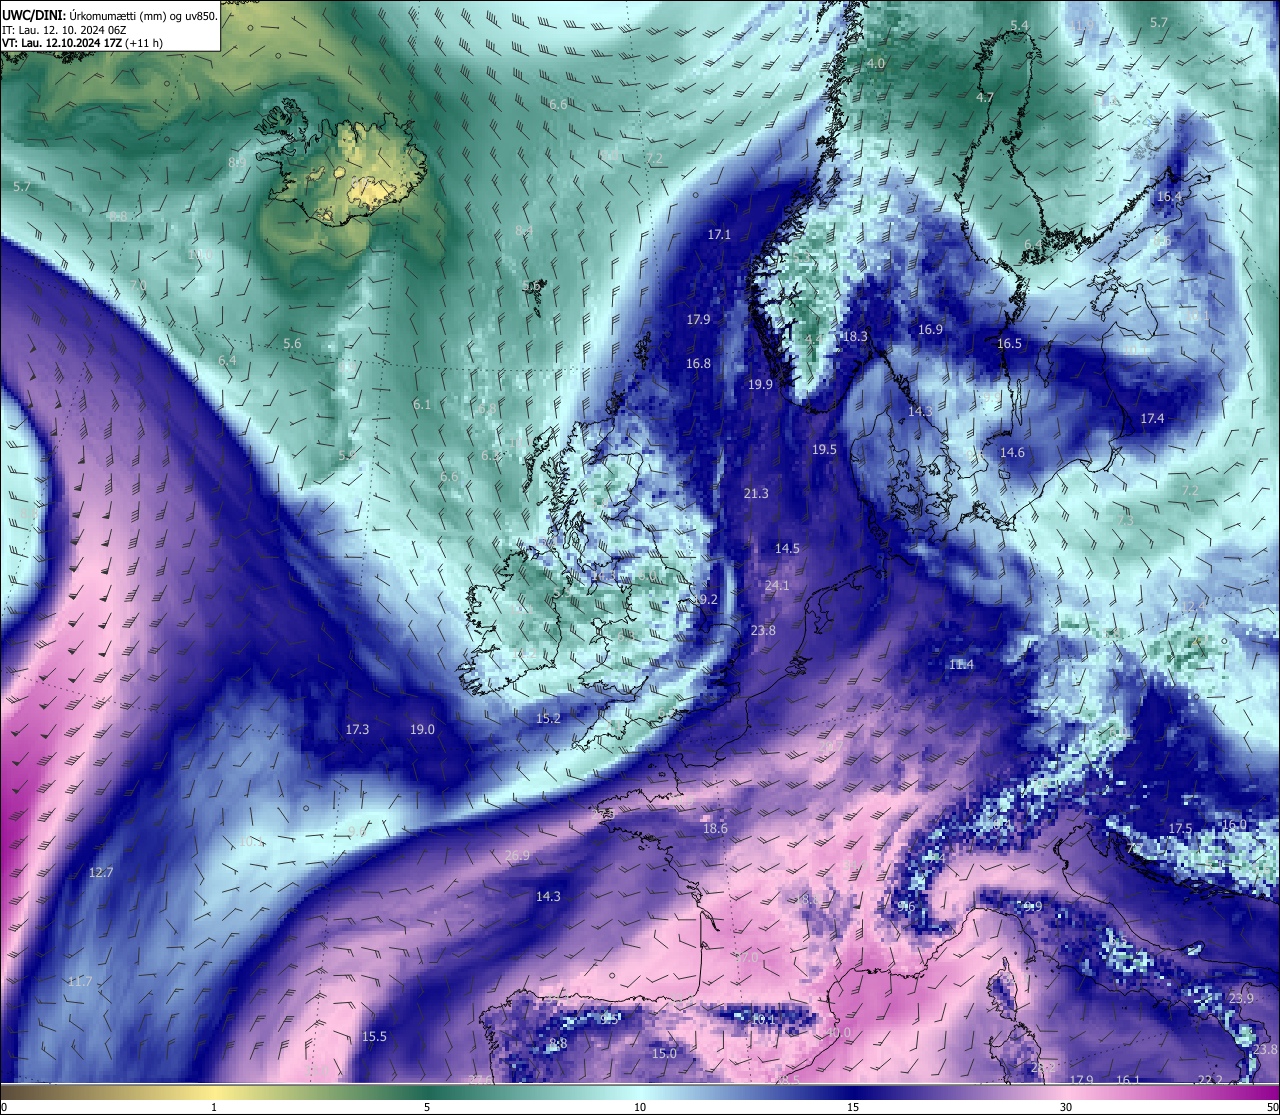Click the 6.1 map value
This screenshot has height=1115, width=1280.
(x=421, y=404)
